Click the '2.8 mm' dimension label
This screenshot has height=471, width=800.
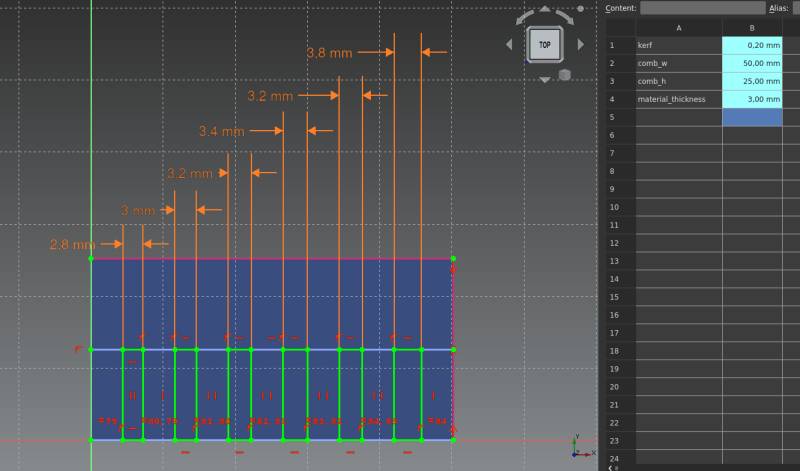[x=72, y=244]
